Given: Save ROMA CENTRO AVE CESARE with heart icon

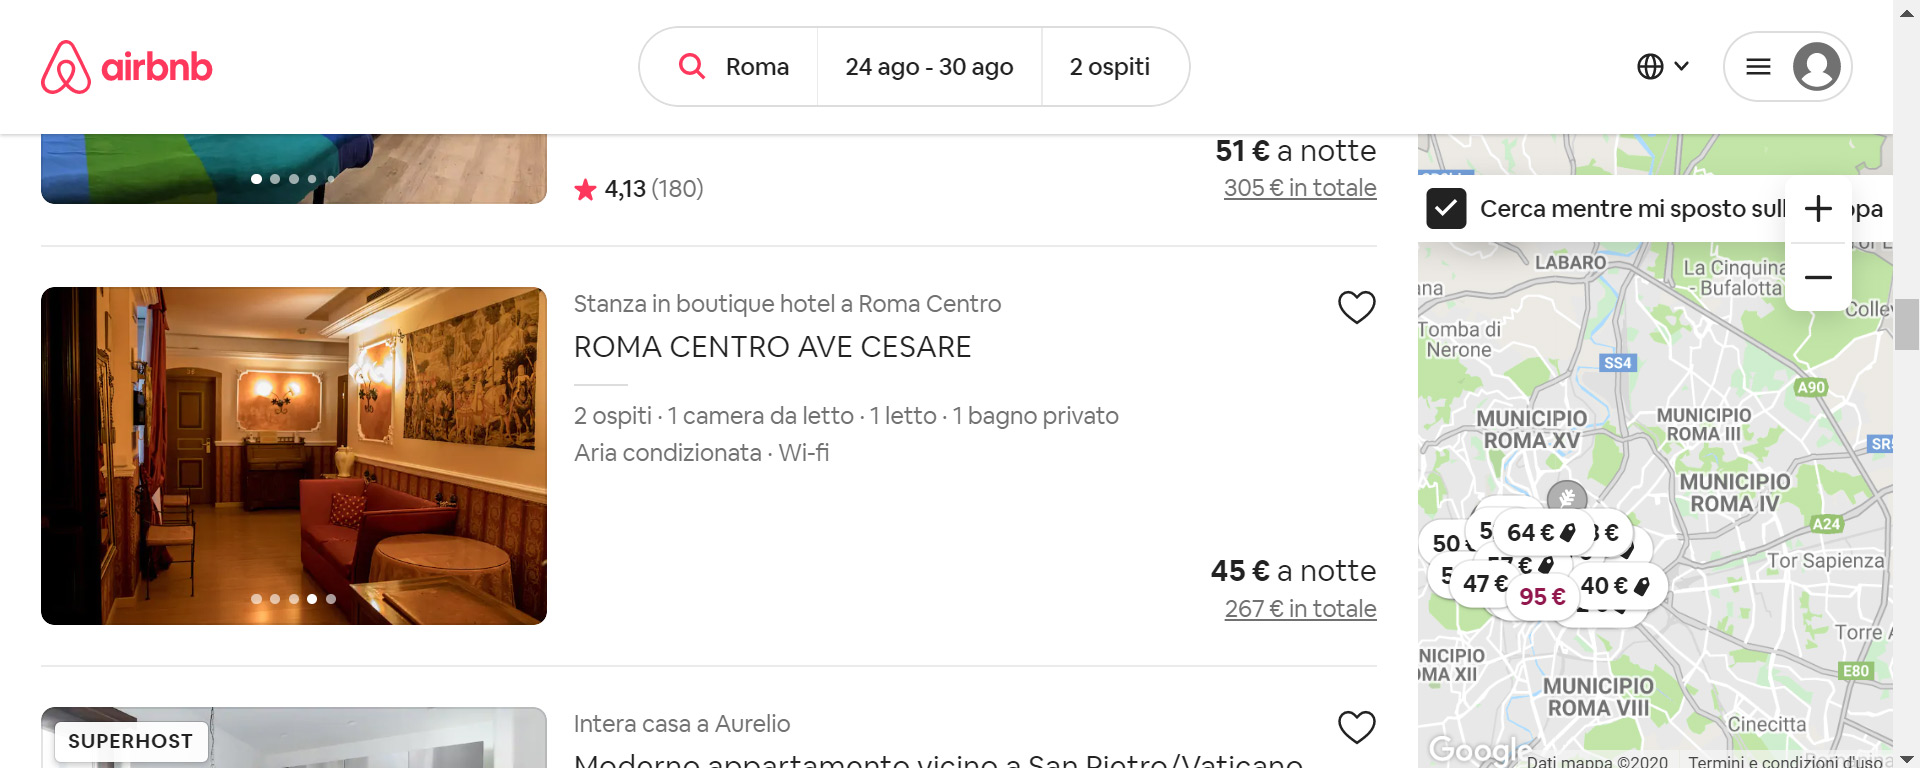Looking at the screenshot, I should 1356,307.
